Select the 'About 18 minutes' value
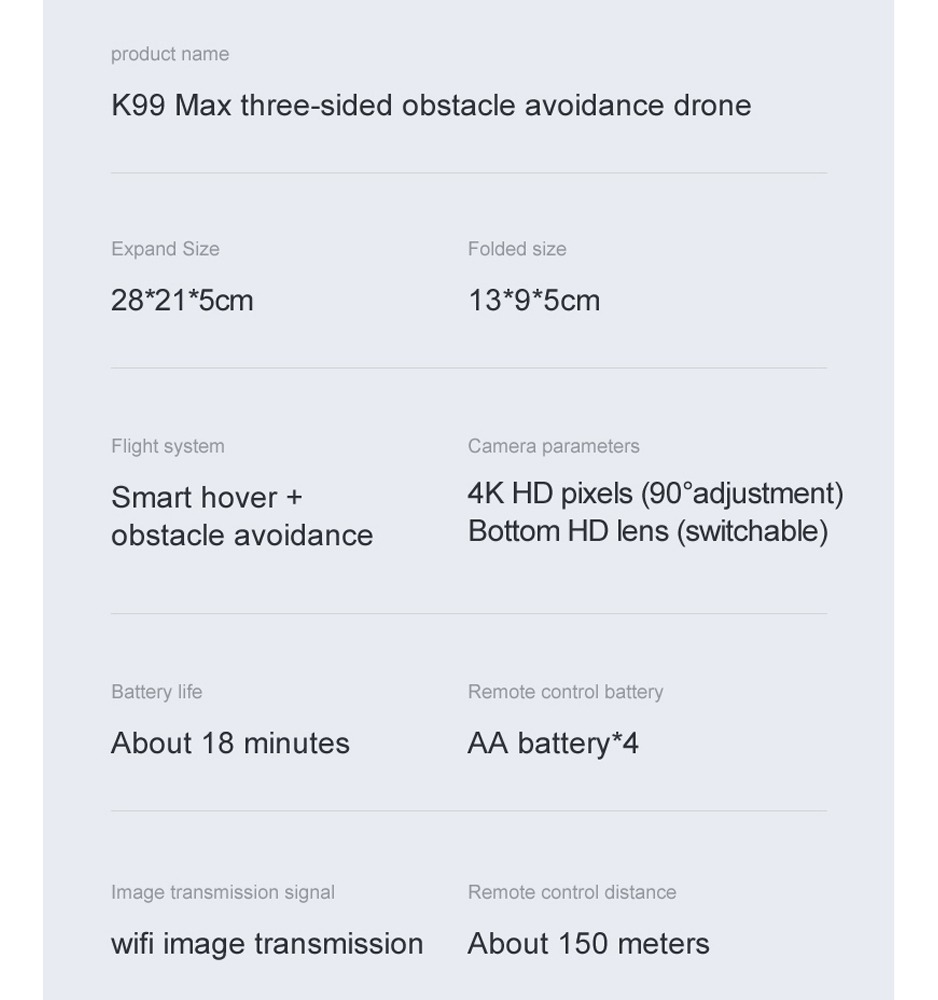Screen dimensions: 938x1000 230,744
